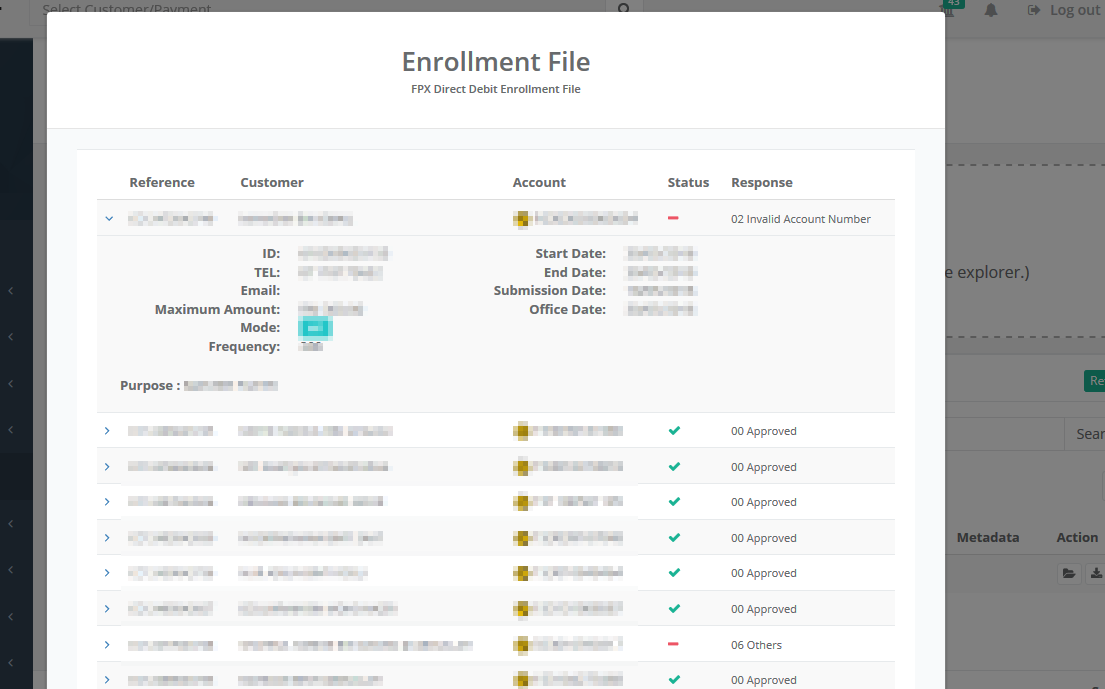Open the bell notifications icon
Image resolution: width=1105 pixels, height=689 pixels.
click(991, 10)
